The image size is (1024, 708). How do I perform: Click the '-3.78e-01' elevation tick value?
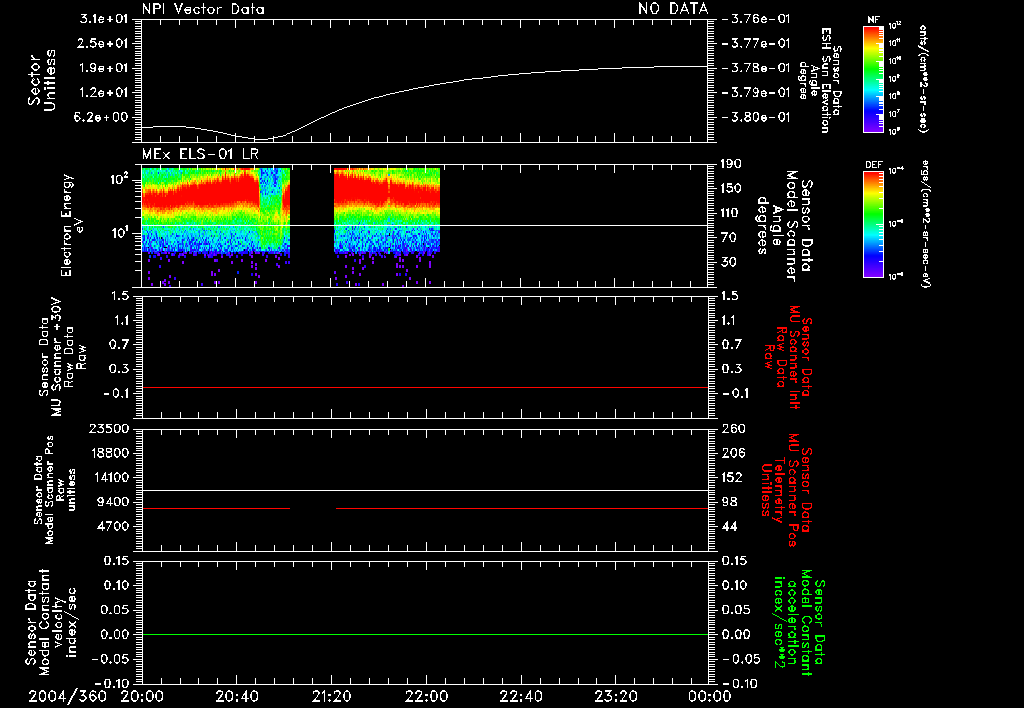pyautogui.click(x=756, y=68)
